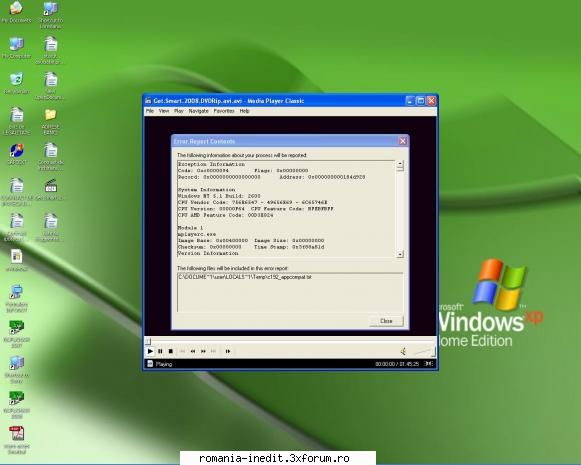Viewport: 581px width, 465px height.
Task: Select the blue globe application shortcut icon
Action: click(16, 154)
